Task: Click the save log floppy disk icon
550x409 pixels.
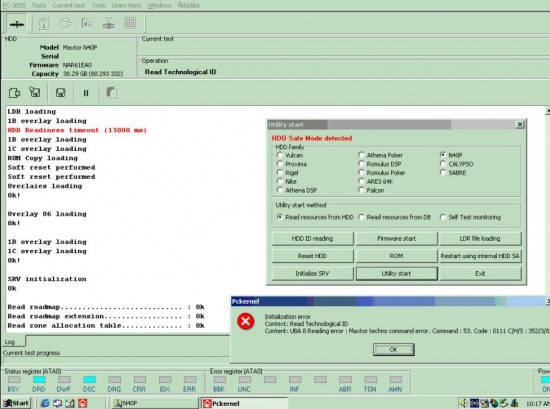Action: 60,93
